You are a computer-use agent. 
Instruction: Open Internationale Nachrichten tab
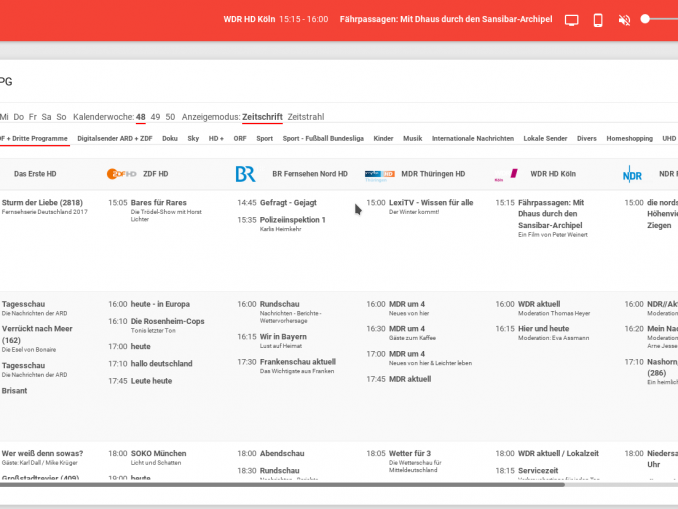[x=473, y=138]
